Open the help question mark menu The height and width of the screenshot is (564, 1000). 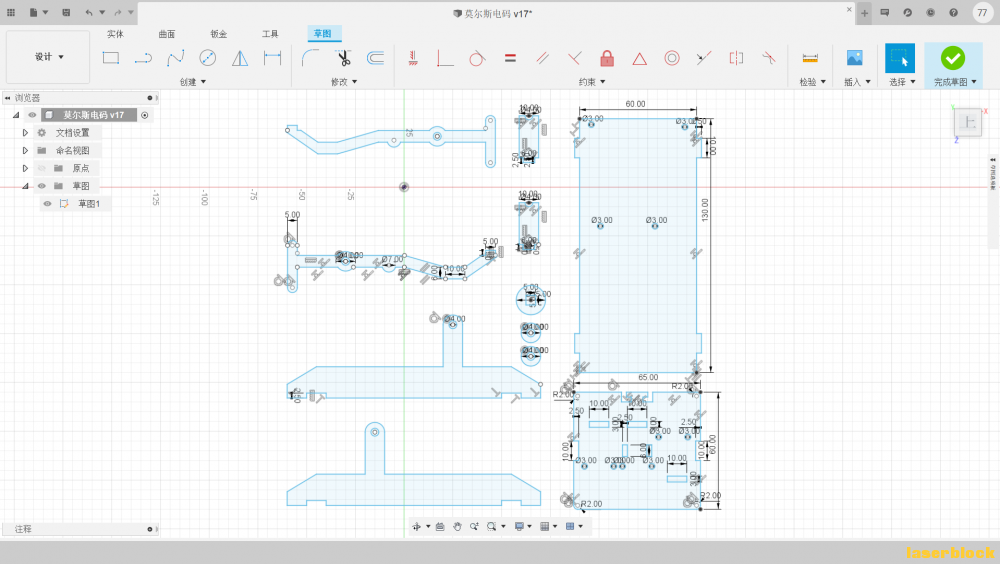point(953,13)
